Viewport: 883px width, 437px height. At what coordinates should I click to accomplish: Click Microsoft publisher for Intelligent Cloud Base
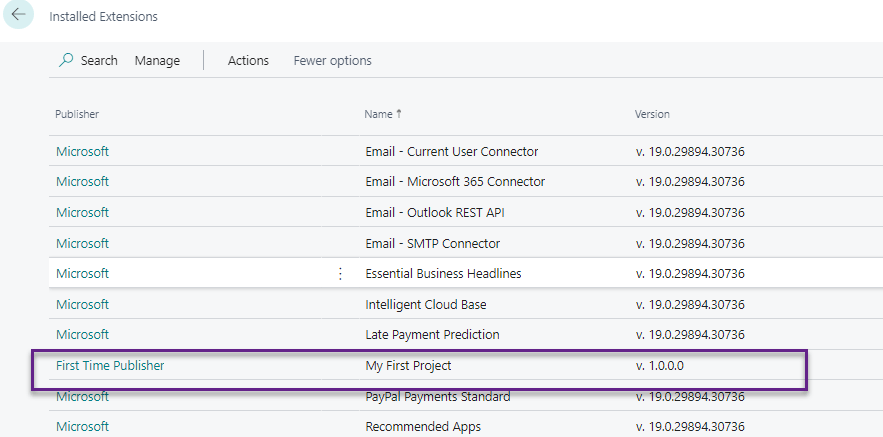point(82,305)
